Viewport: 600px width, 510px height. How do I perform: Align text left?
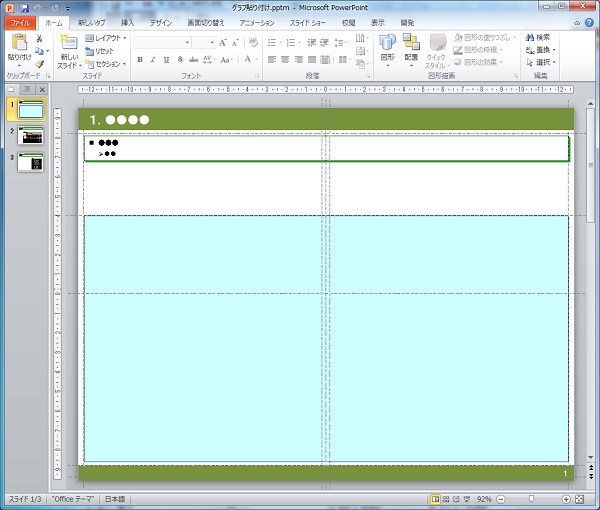[x=272, y=60]
